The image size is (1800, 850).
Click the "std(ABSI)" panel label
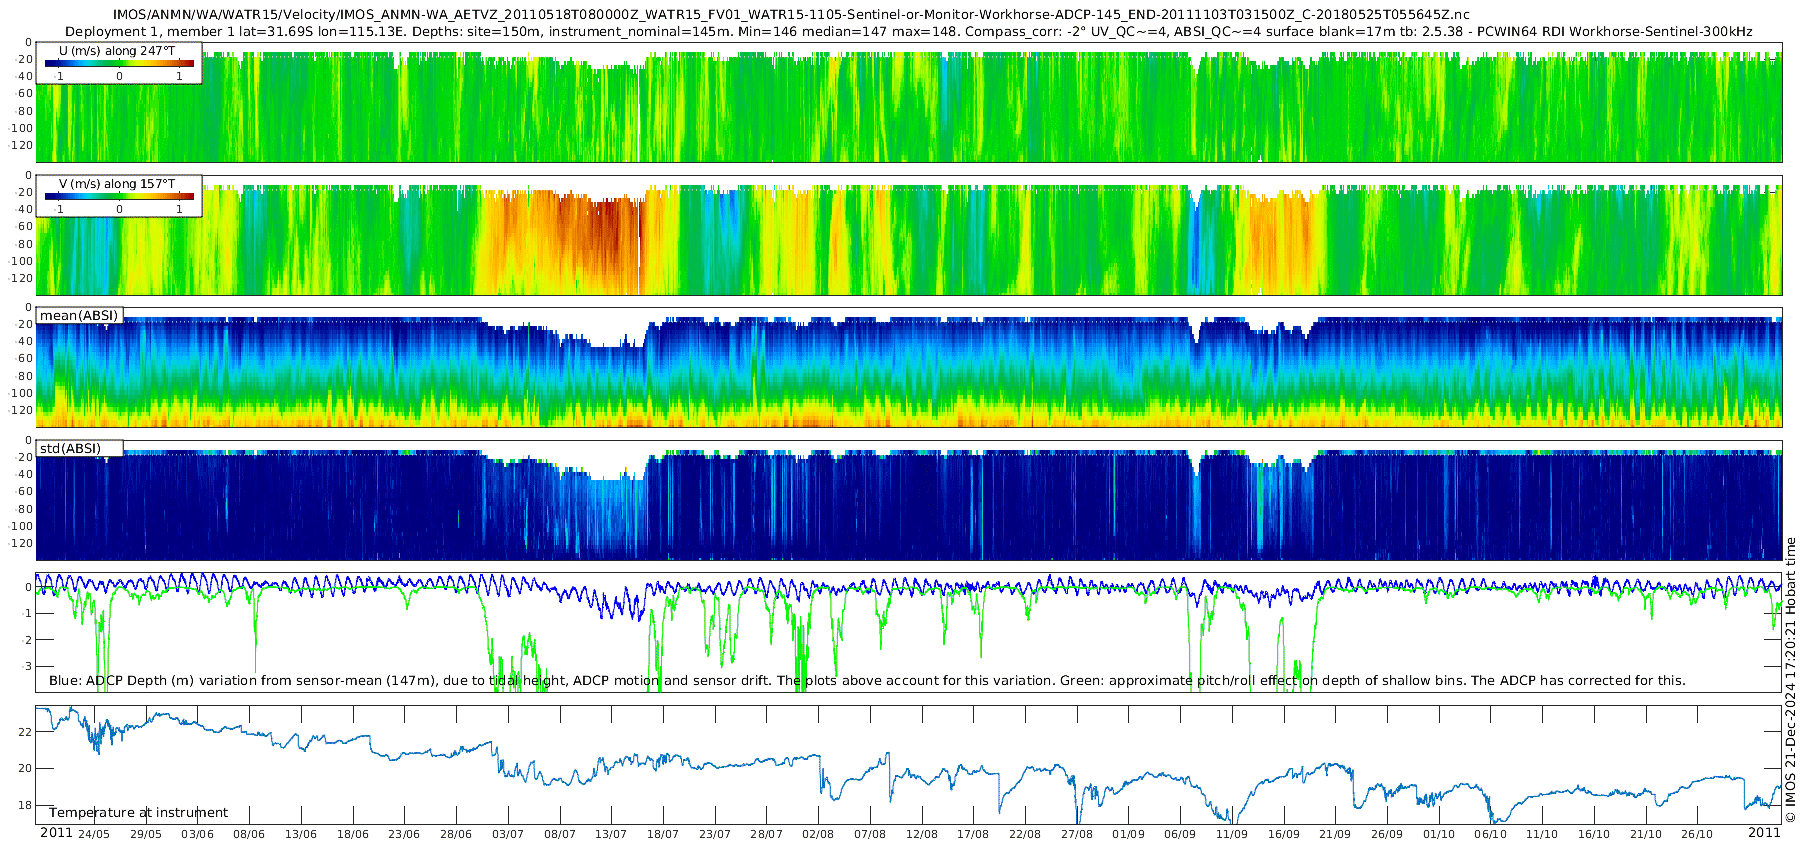click(71, 448)
